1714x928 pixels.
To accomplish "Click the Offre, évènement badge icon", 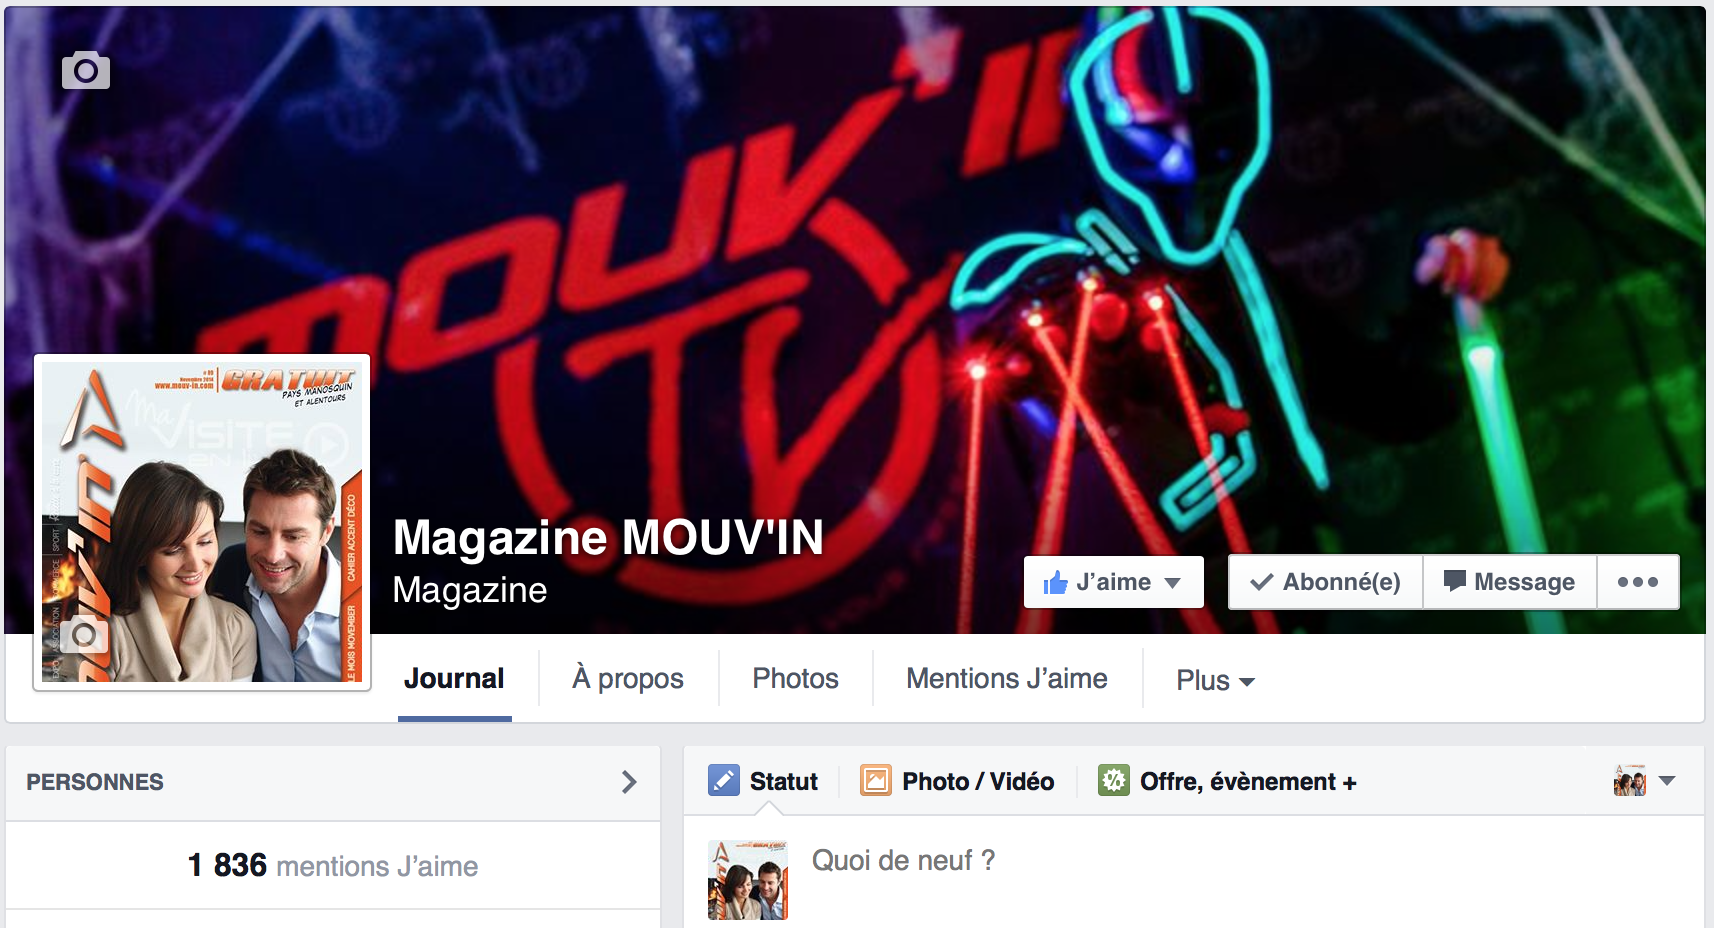I will tap(1113, 781).
